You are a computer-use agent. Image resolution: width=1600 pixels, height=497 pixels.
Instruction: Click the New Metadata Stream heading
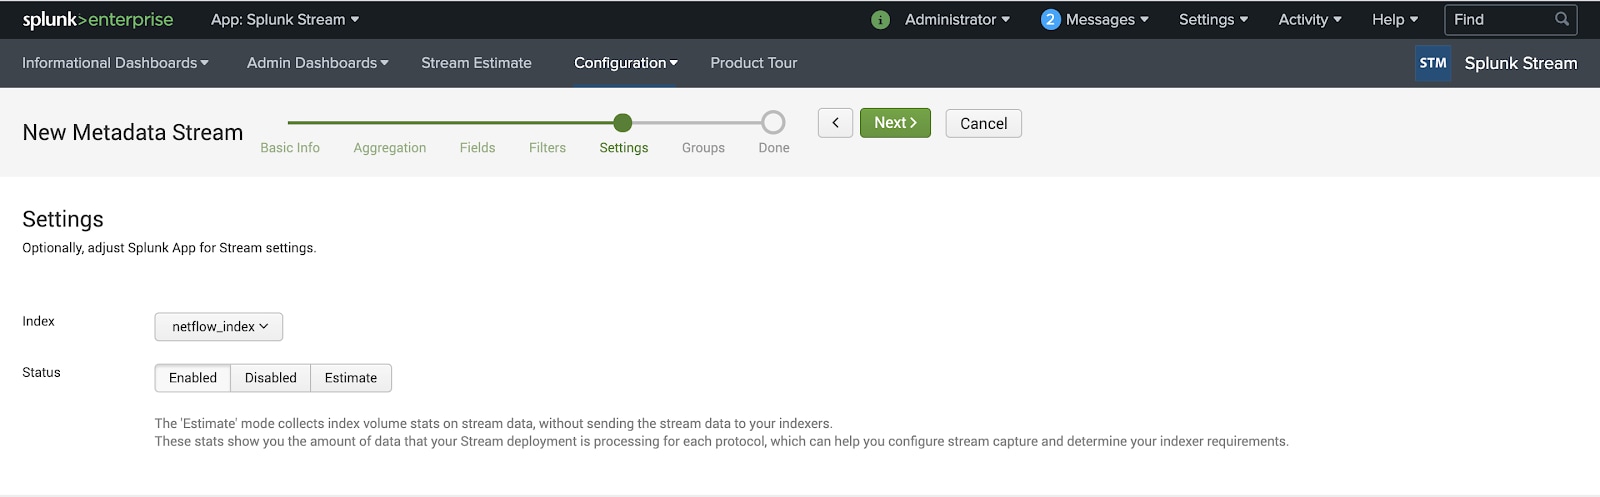(133, 133)
